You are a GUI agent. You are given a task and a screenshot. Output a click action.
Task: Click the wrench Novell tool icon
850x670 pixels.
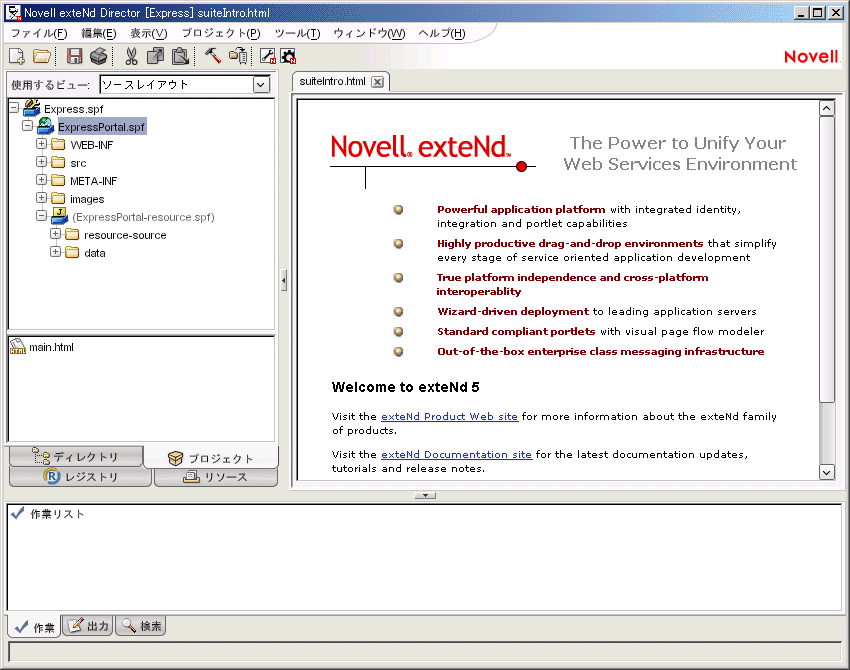[x=268, y=56]
